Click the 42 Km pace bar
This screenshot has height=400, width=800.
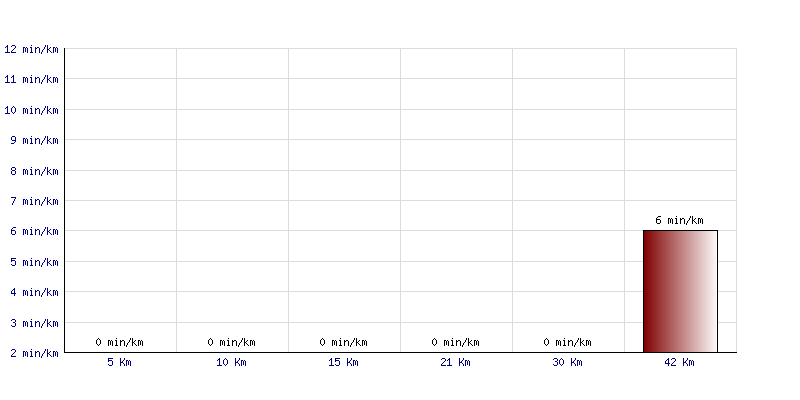coord(680,291)
